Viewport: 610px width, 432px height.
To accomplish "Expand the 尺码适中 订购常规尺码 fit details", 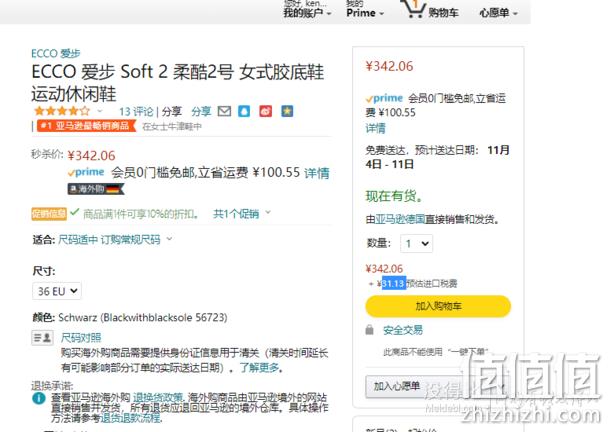I will 115,240.
